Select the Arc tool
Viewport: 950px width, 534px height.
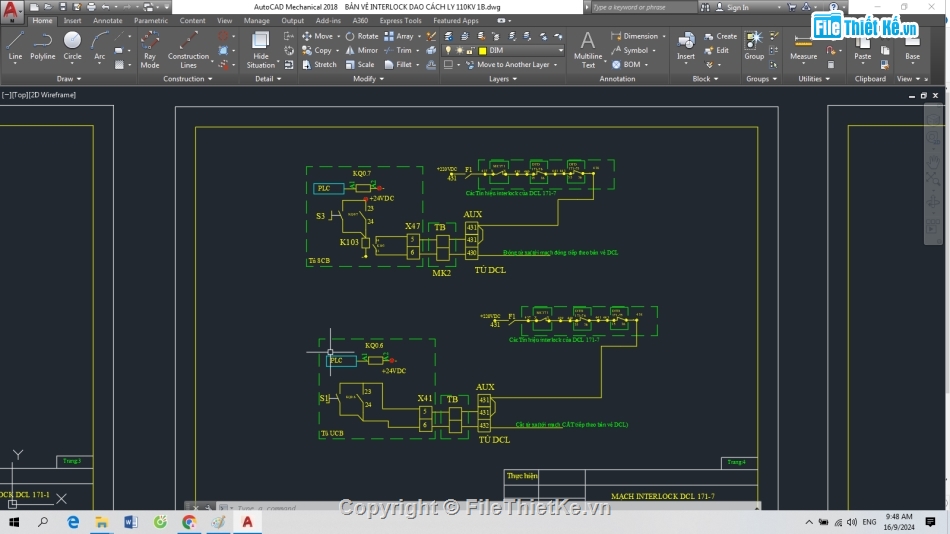point(99,46)
